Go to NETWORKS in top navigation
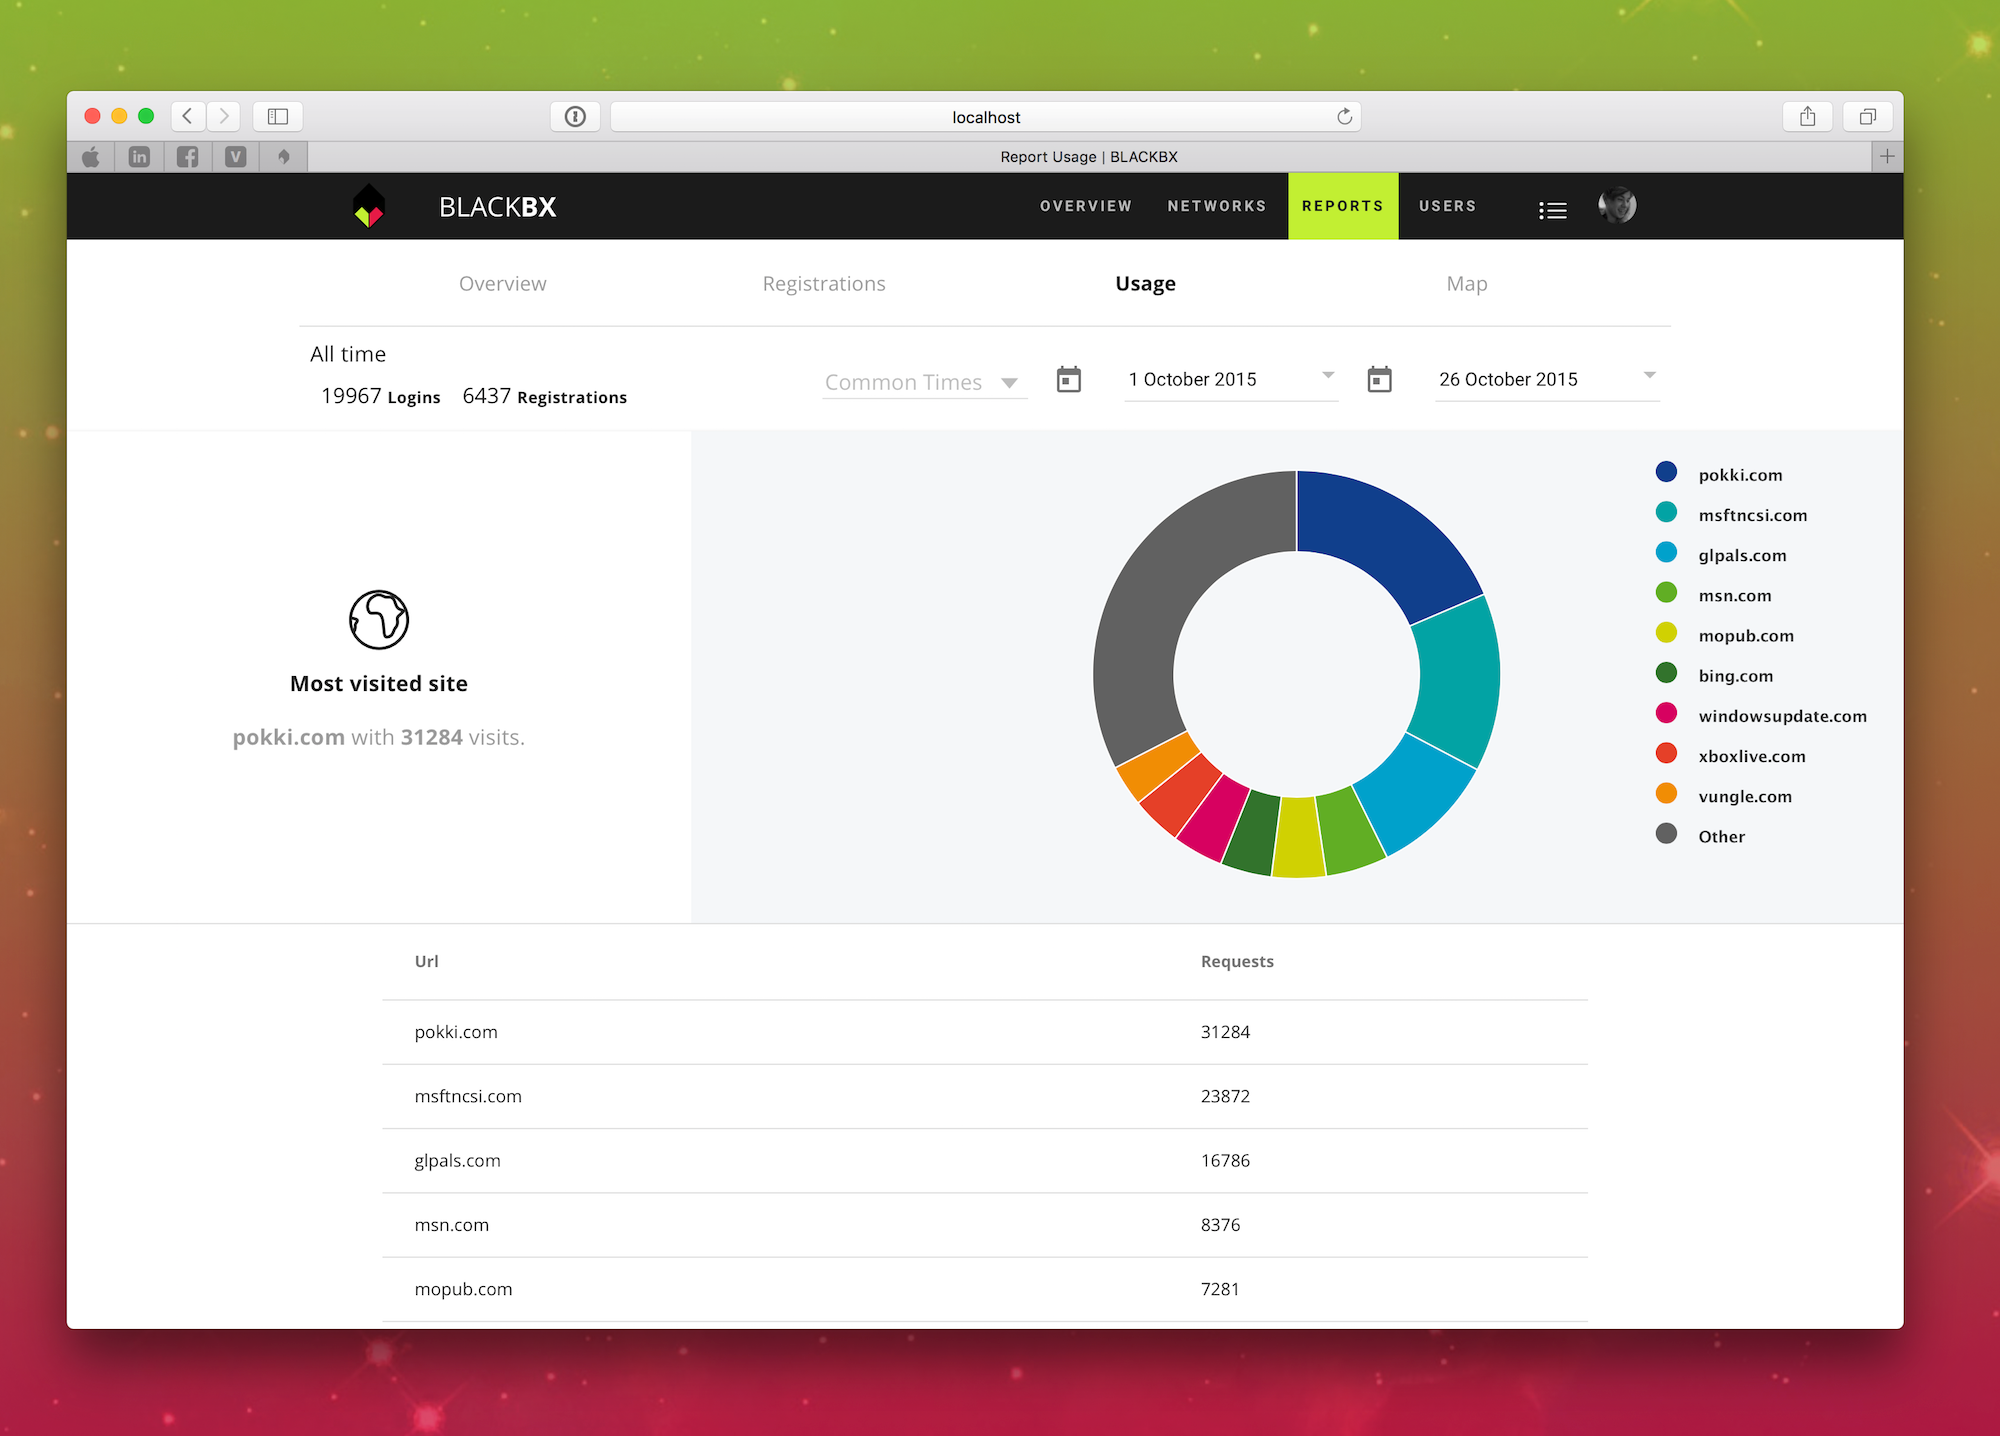 click(x=1216, y=206)
